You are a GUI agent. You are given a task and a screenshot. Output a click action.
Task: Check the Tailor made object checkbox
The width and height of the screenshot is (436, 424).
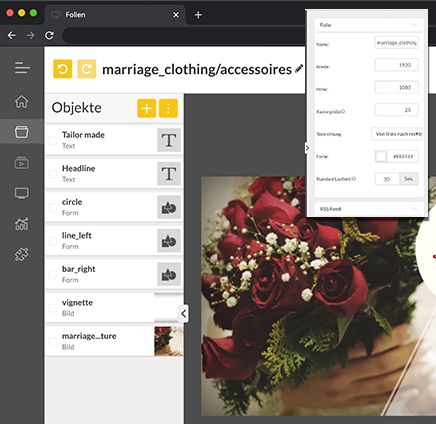[53, 140]
